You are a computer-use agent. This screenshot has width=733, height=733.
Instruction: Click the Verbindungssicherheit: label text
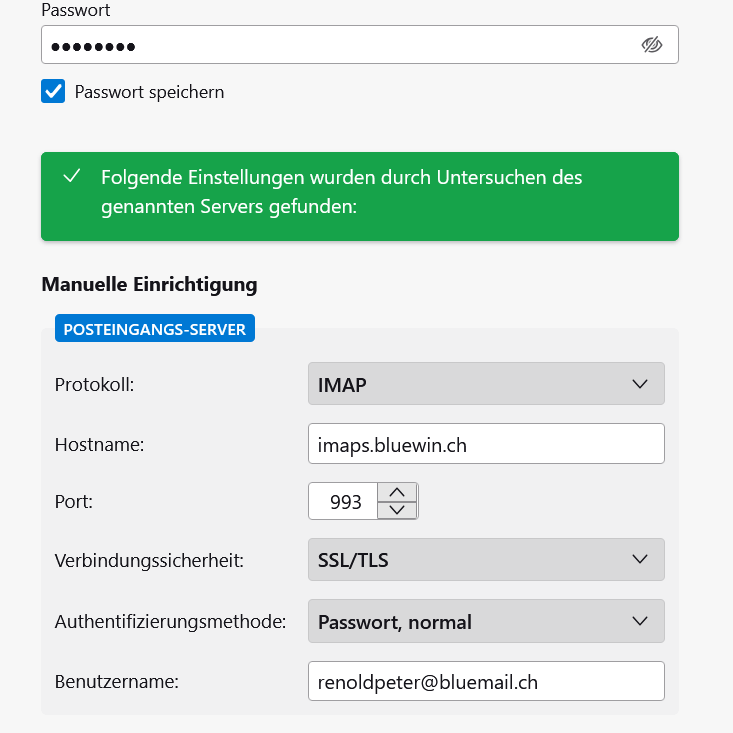point(149,560)
